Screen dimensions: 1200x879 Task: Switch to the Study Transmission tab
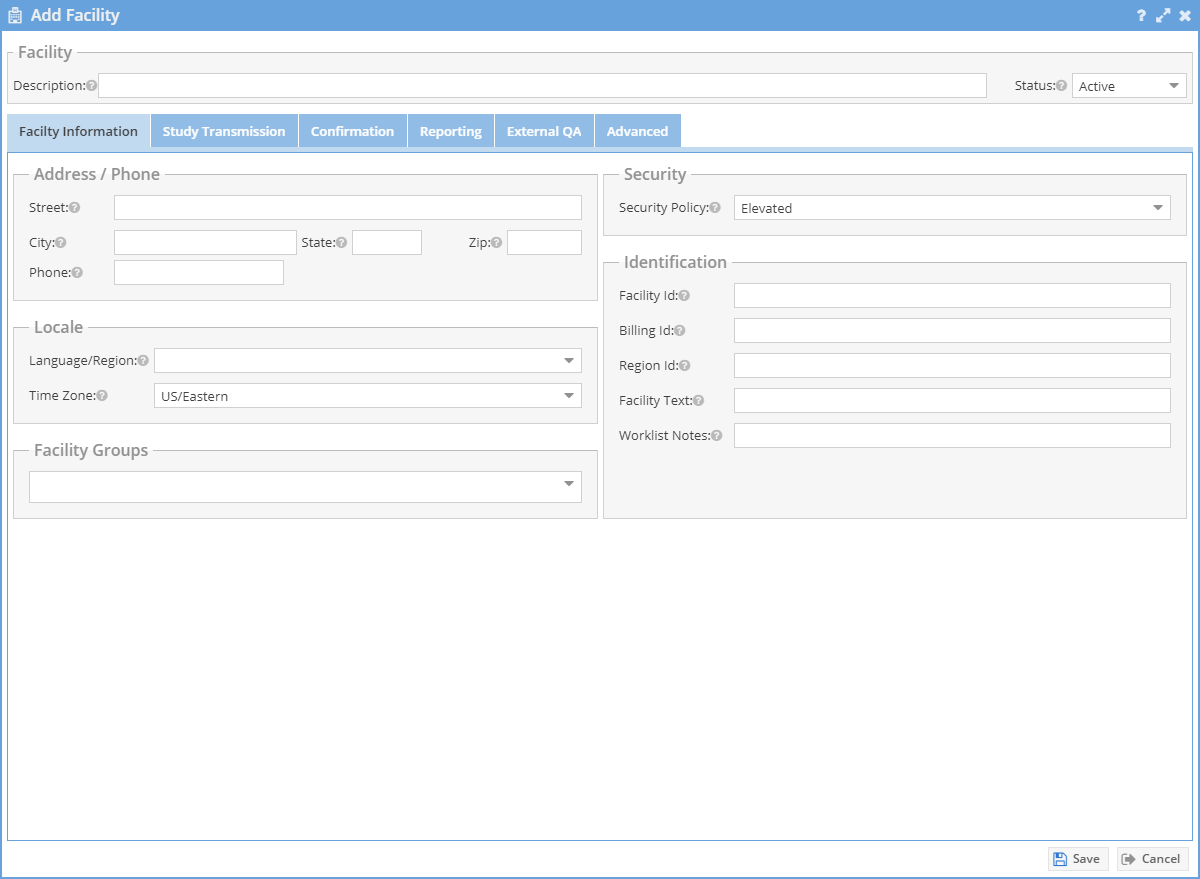pos(224,131)
